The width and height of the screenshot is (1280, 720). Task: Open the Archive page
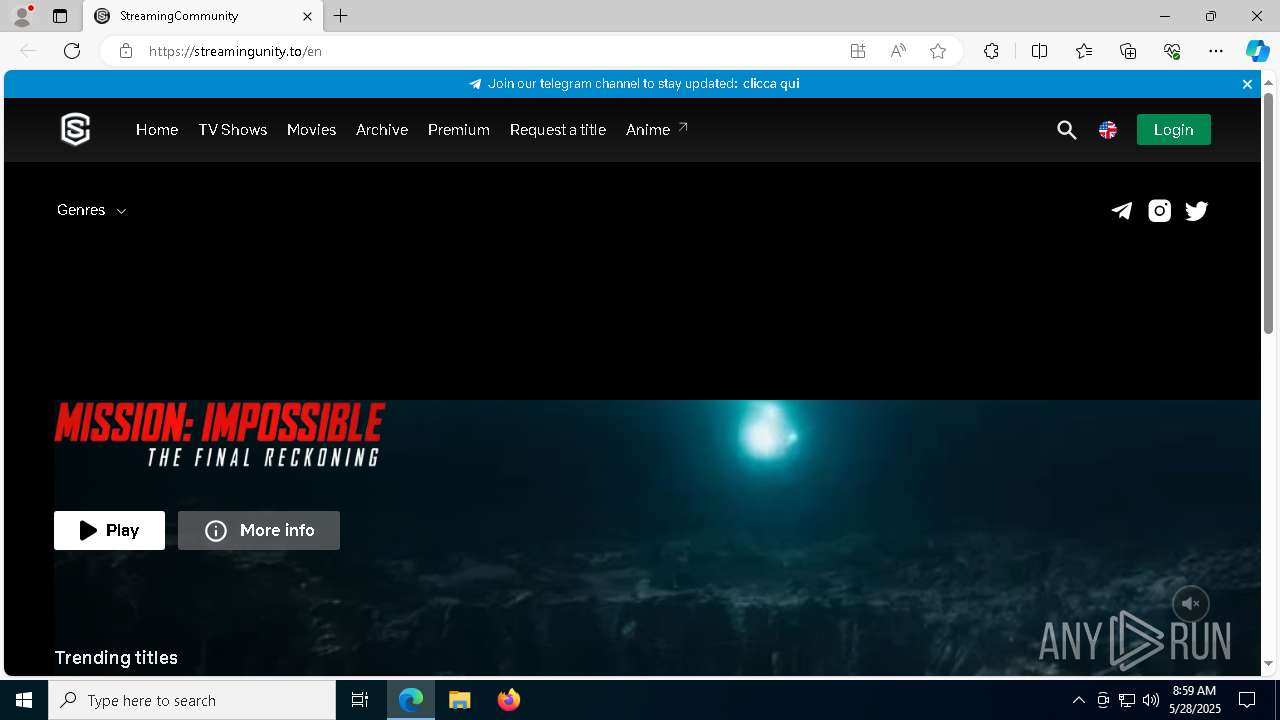pyautogui.click(x=382, y=130)
